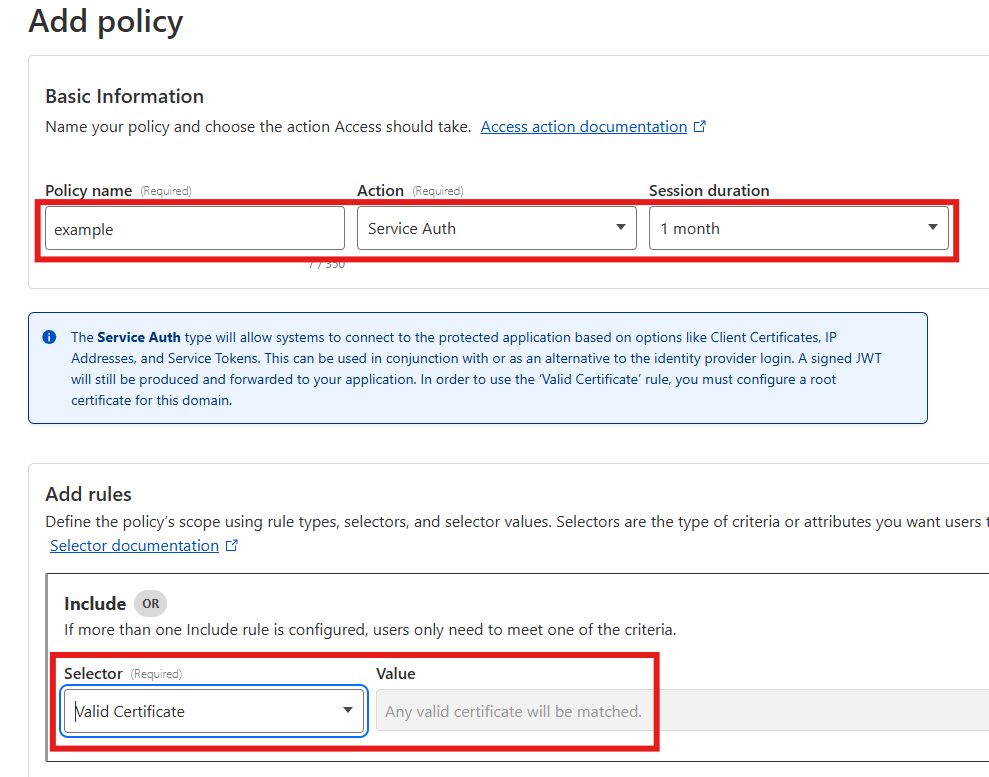This screenshot has height=777, width=989.
Task: Click the 7/350 character counter below Policy name
Action: (x=327, y=264)
